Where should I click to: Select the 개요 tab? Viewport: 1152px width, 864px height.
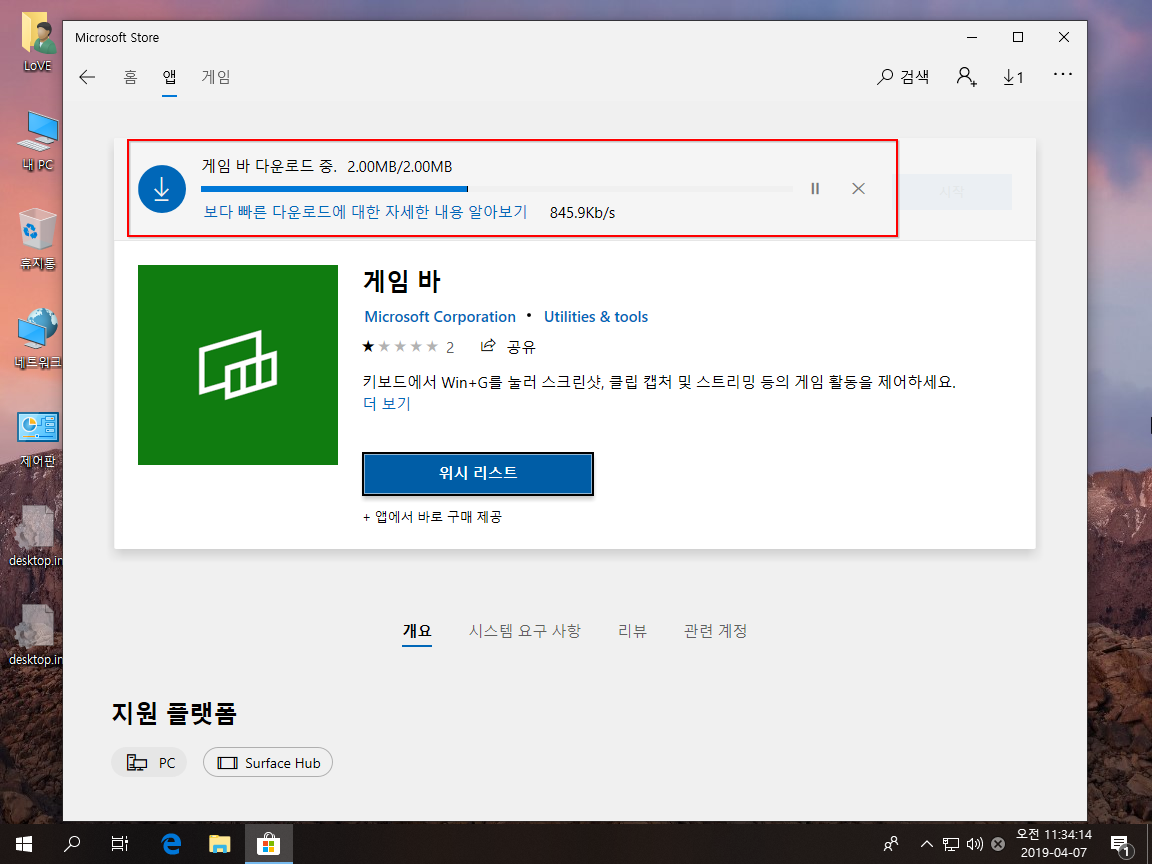coord(417,630)
